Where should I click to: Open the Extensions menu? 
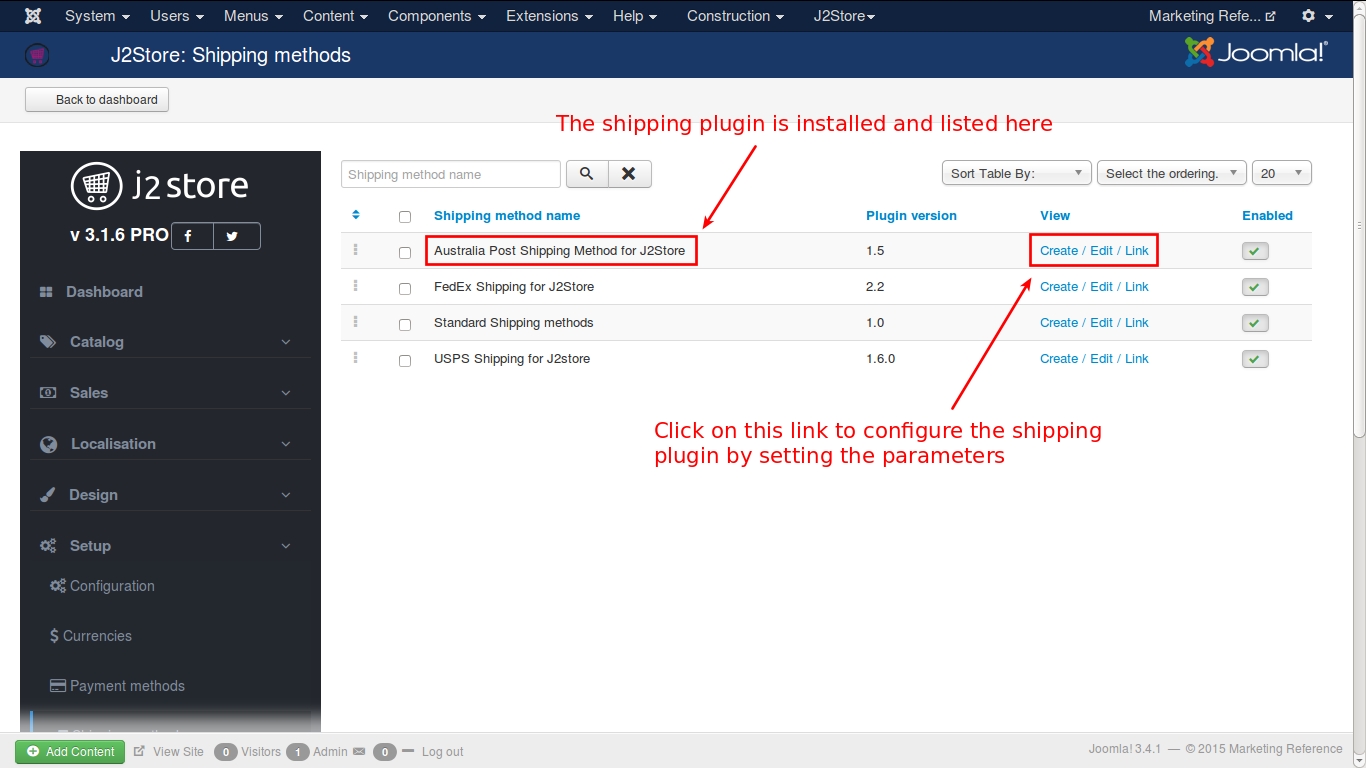549,16
